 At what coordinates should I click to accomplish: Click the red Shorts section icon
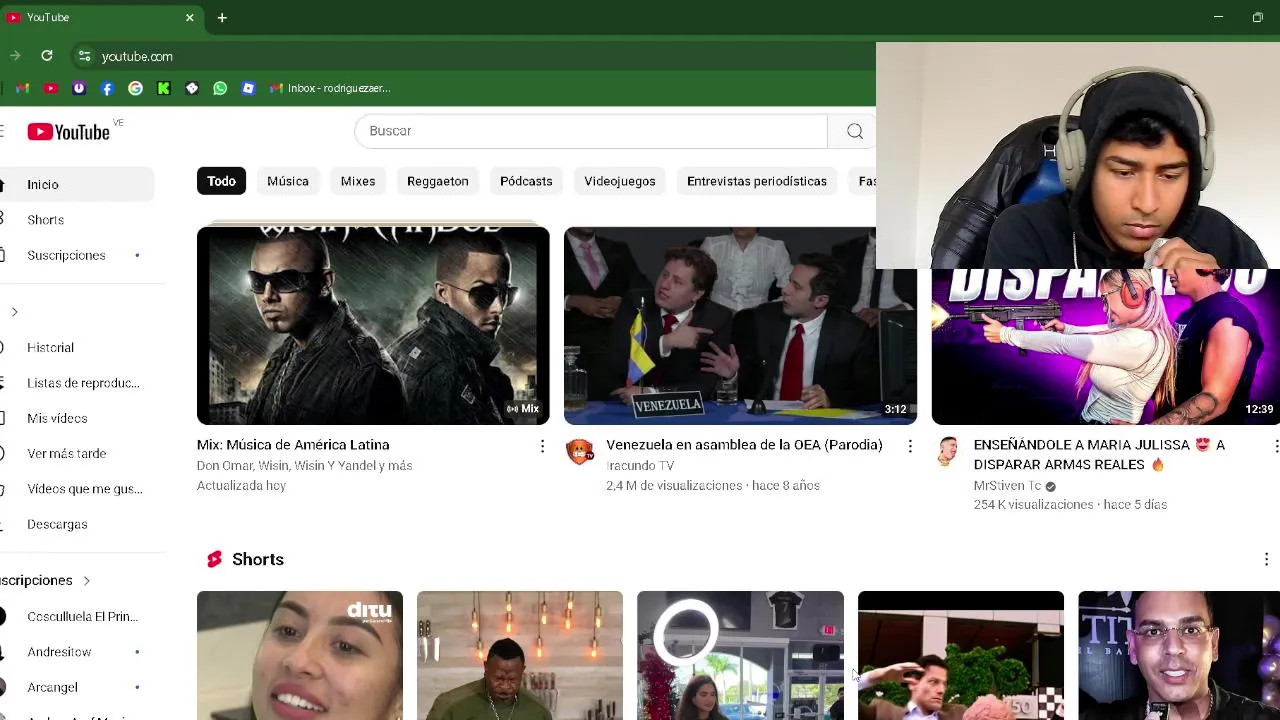pos(214,559)
